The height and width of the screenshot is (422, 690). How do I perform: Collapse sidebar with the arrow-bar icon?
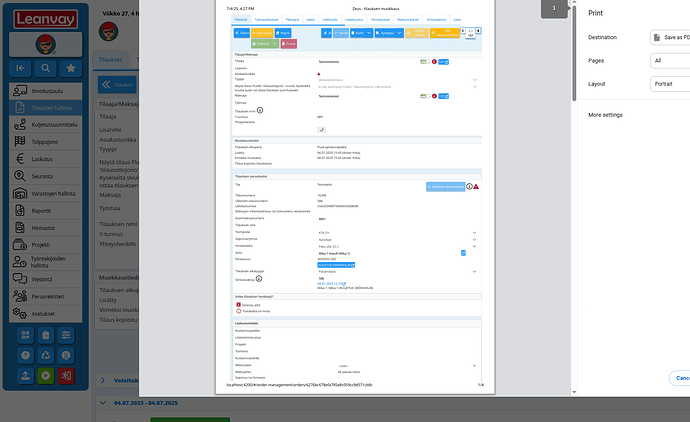click(20, 69)
